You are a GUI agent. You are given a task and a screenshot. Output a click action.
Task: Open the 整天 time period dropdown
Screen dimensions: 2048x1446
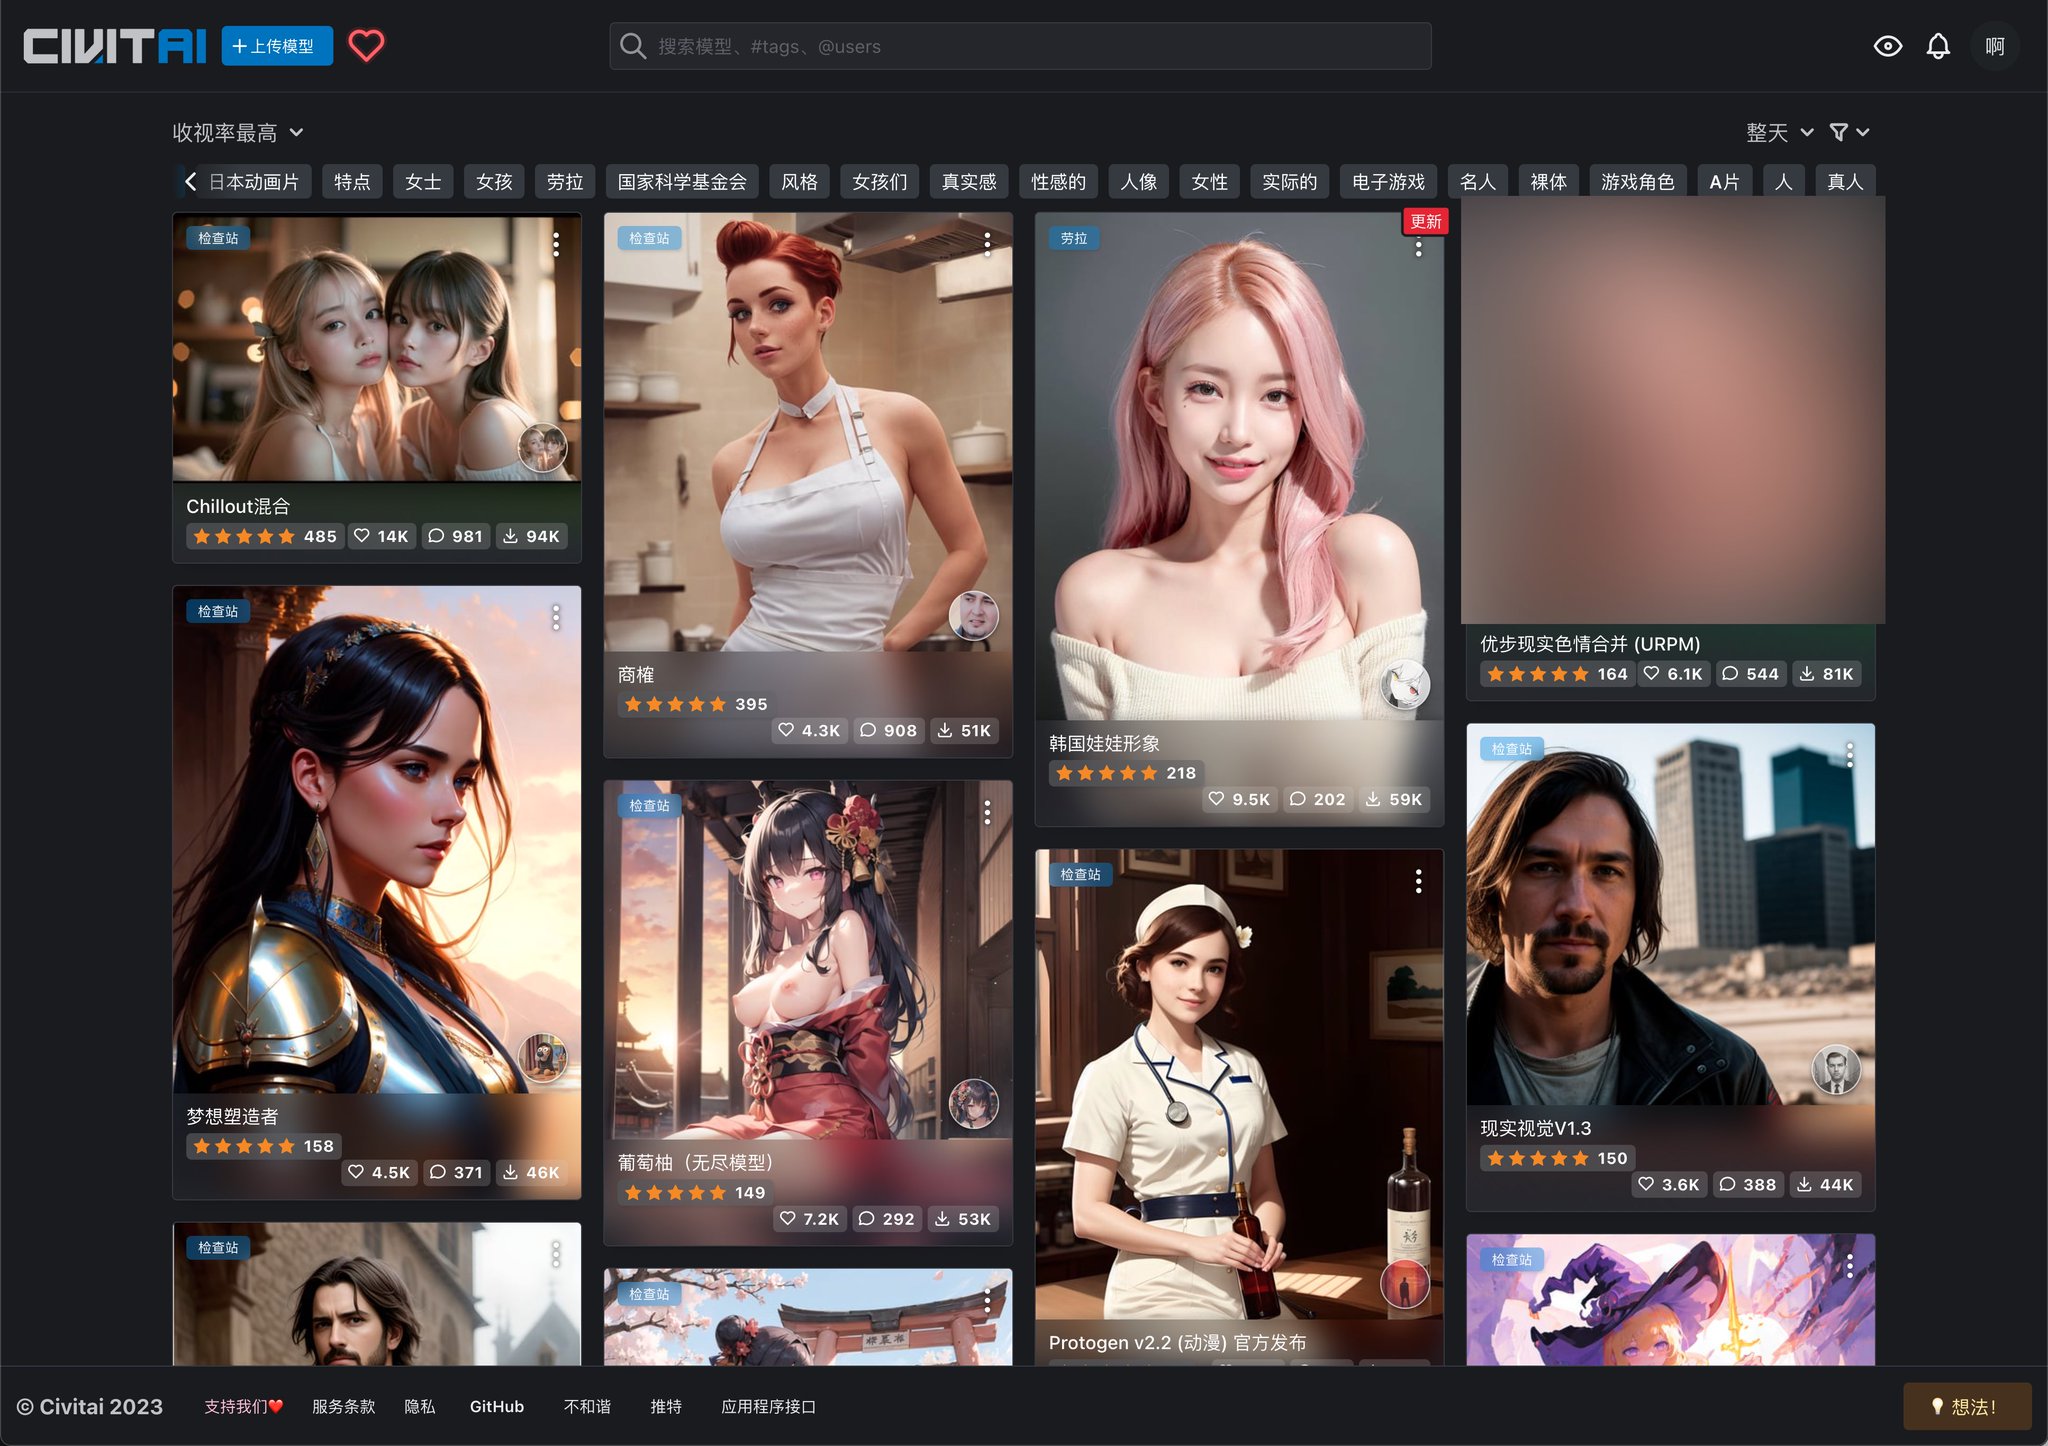[x=1777, y=131]
